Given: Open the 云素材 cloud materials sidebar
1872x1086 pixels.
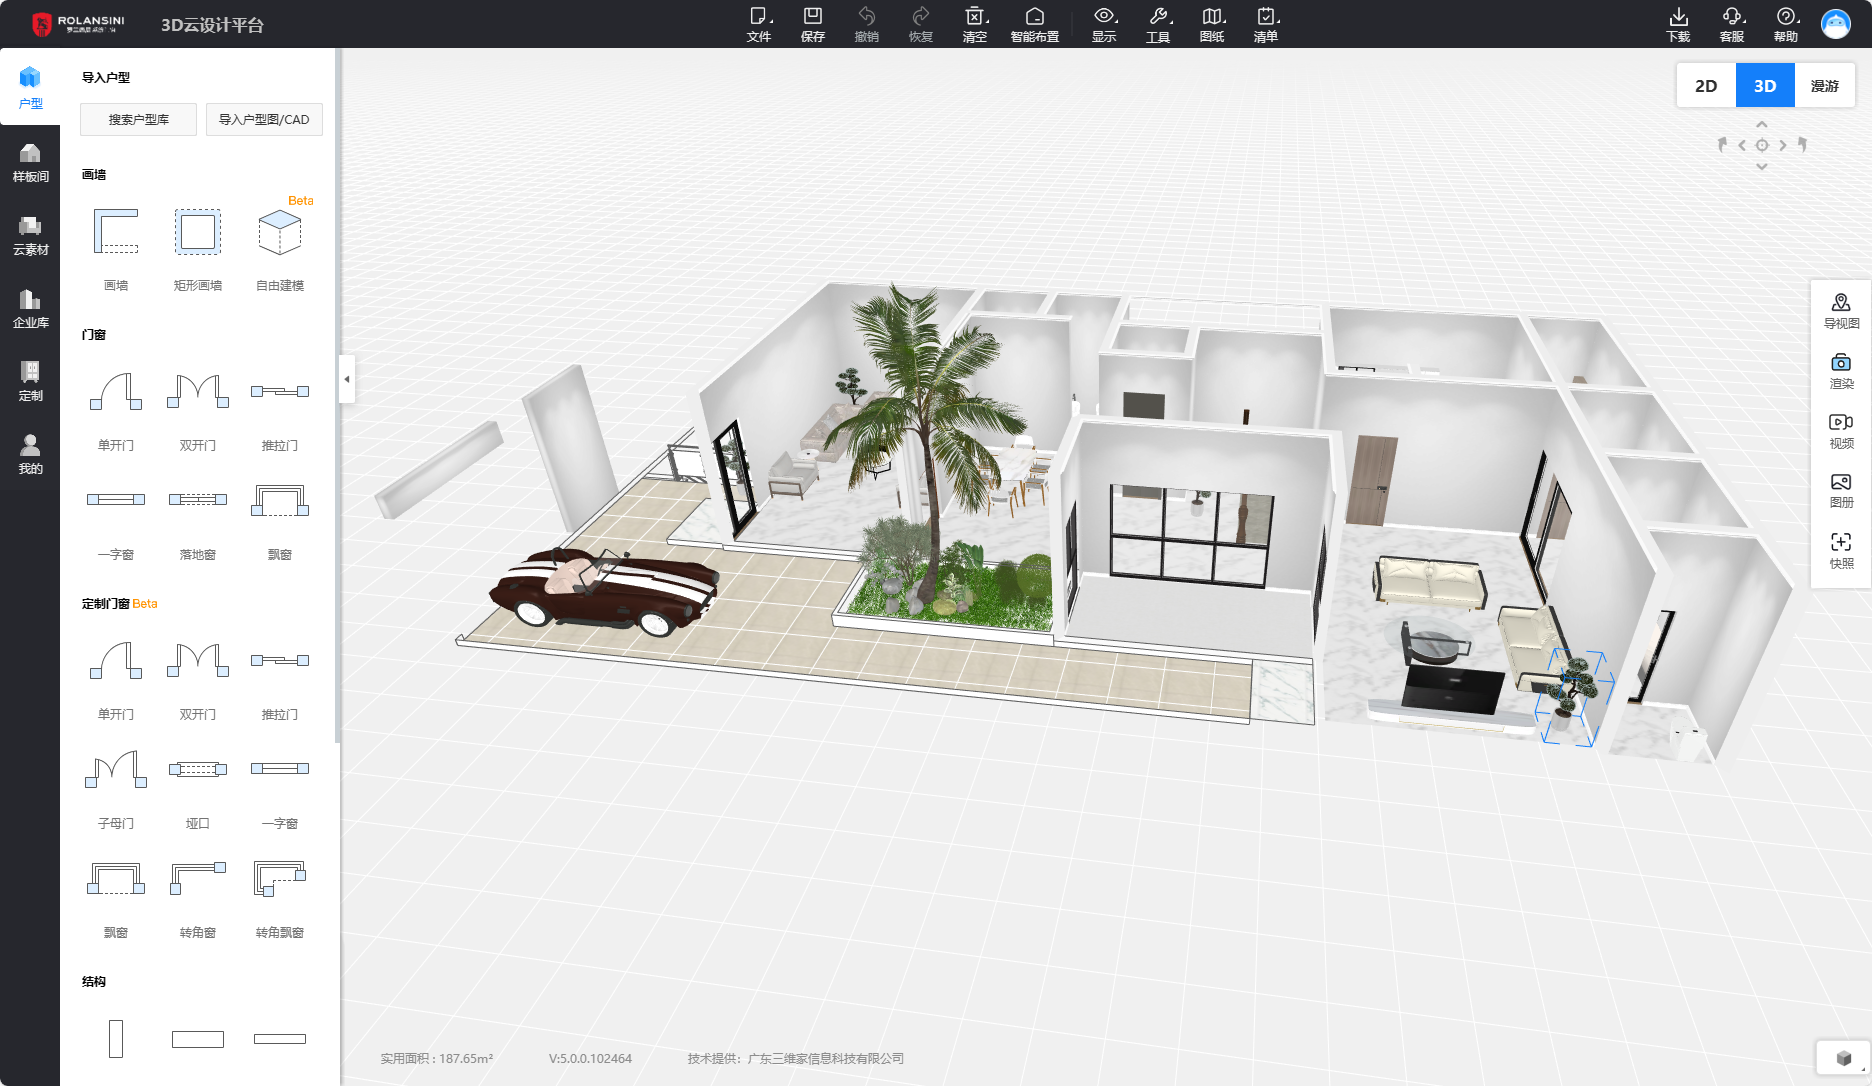Looking at the screenshot, I should (30, 236).
